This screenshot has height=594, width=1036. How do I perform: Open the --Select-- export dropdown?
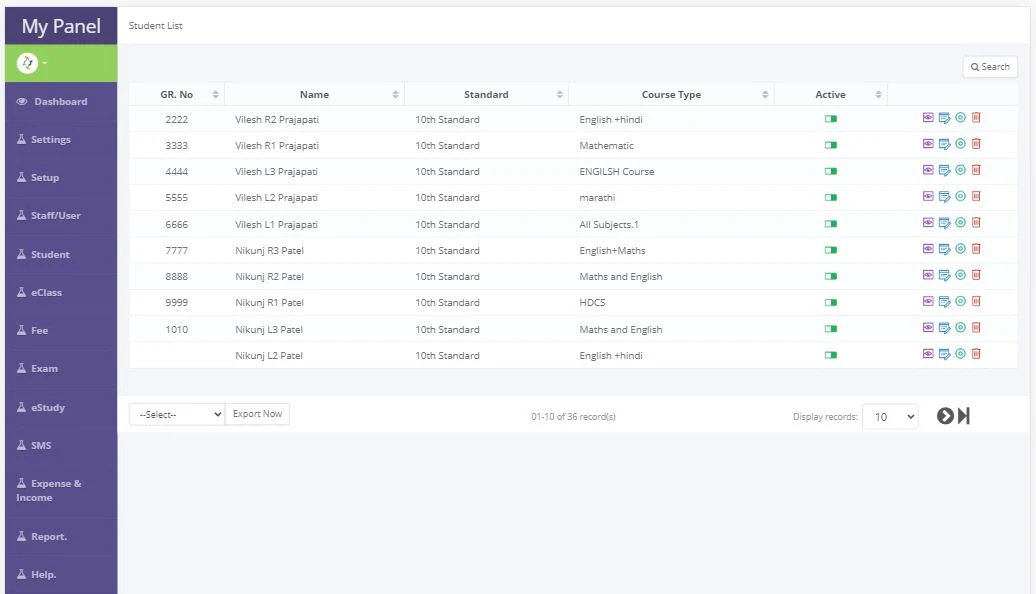tap(176, 413)
